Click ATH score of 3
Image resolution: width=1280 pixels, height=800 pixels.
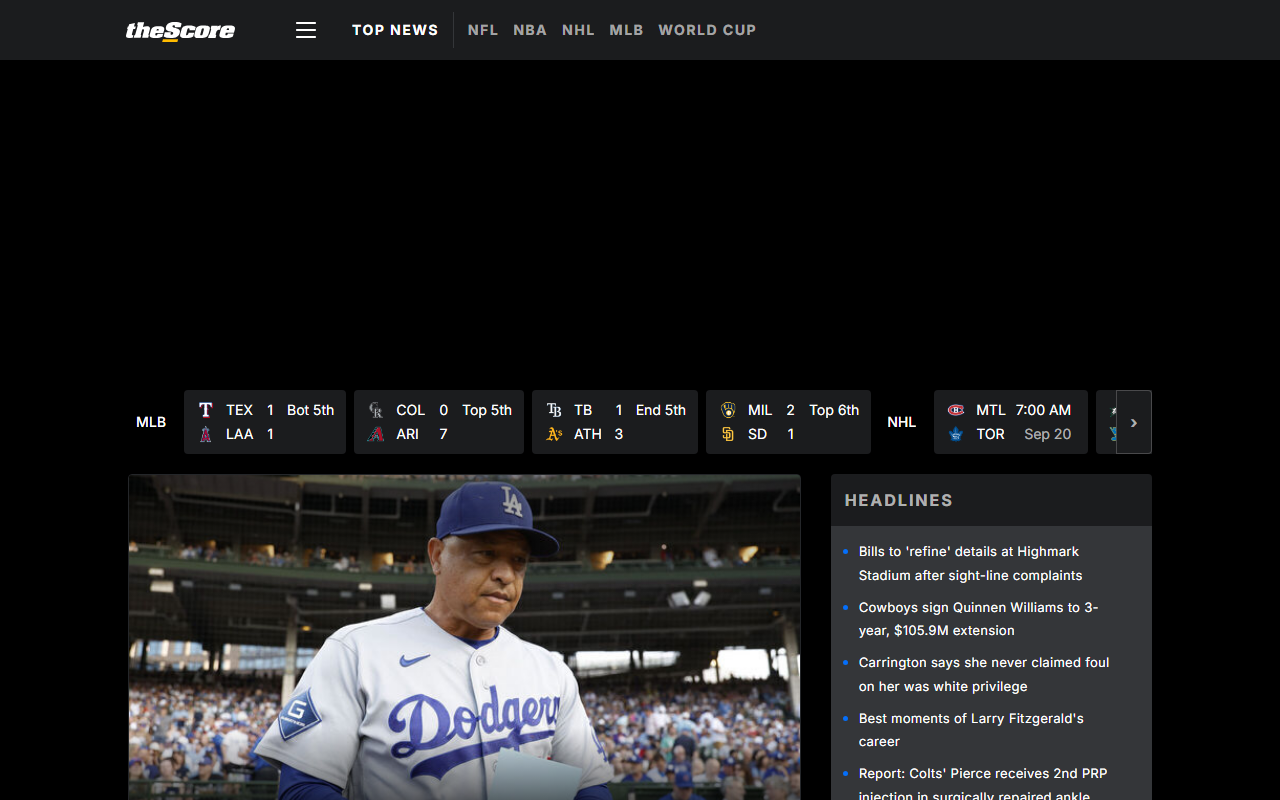pyautogui.click(x=619, y=434)
